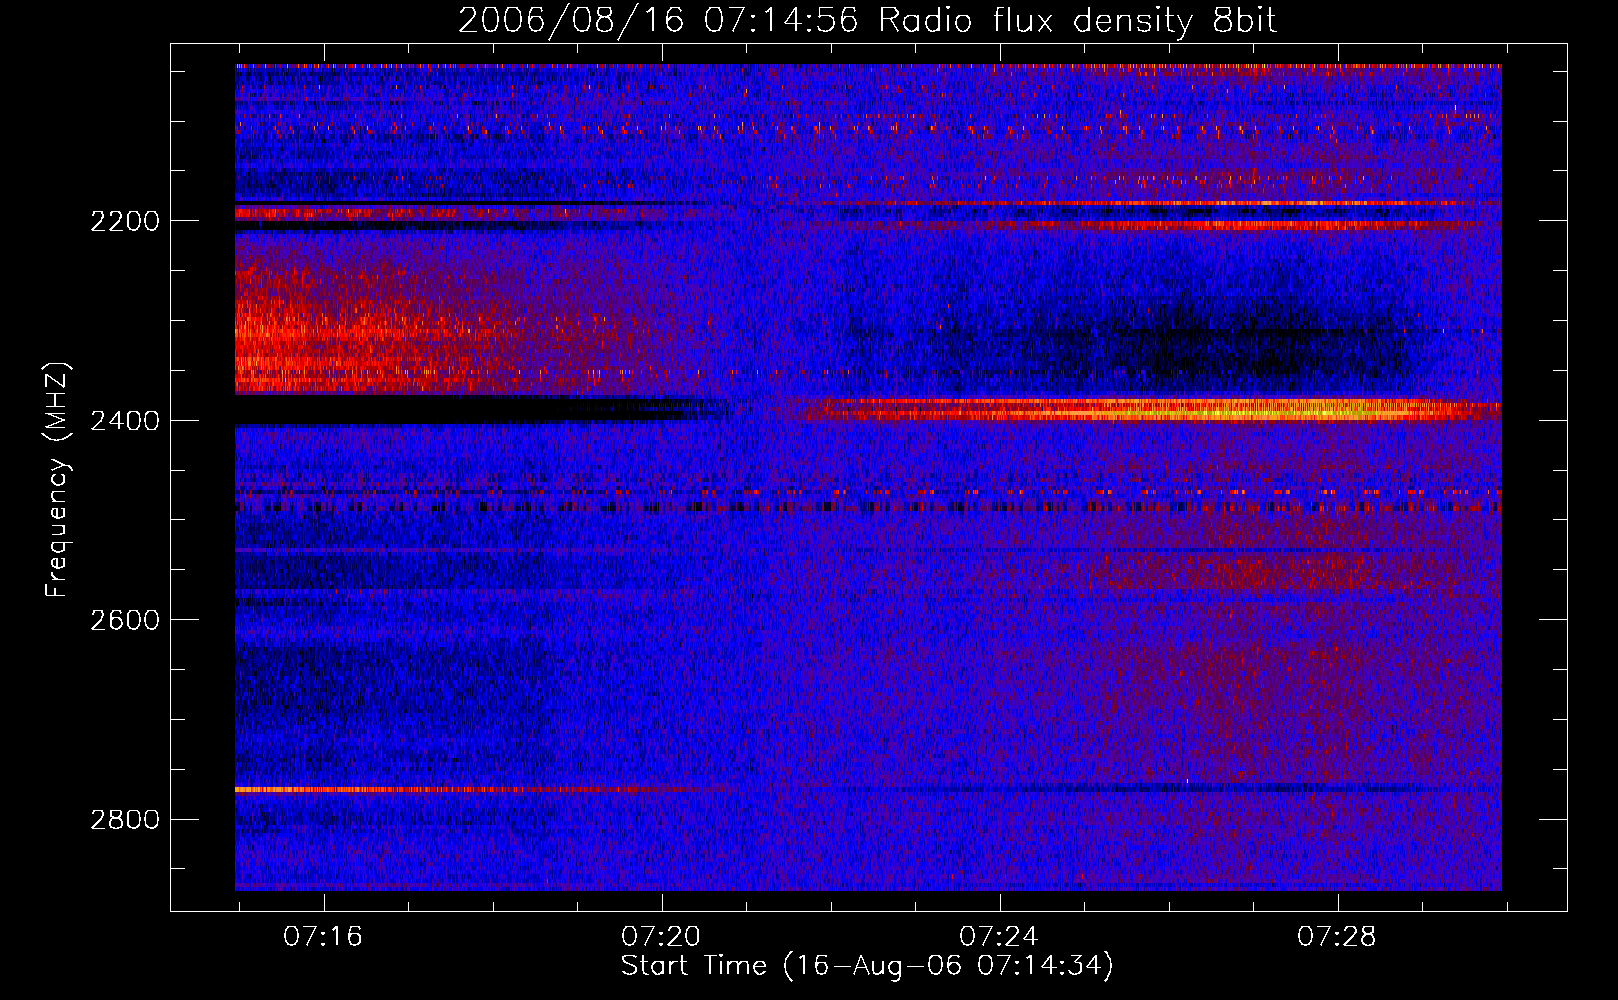Image resolution: width=1618 pixels, height=1000 pixels.
Task: Click the 2600 frequency tick label
Action: tap(125, 620)
